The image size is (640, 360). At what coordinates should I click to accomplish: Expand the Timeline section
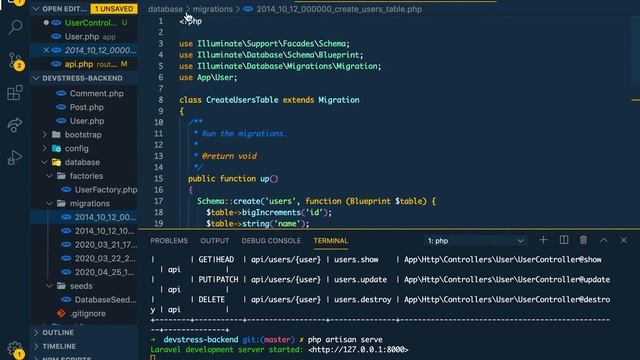(36, 347)
